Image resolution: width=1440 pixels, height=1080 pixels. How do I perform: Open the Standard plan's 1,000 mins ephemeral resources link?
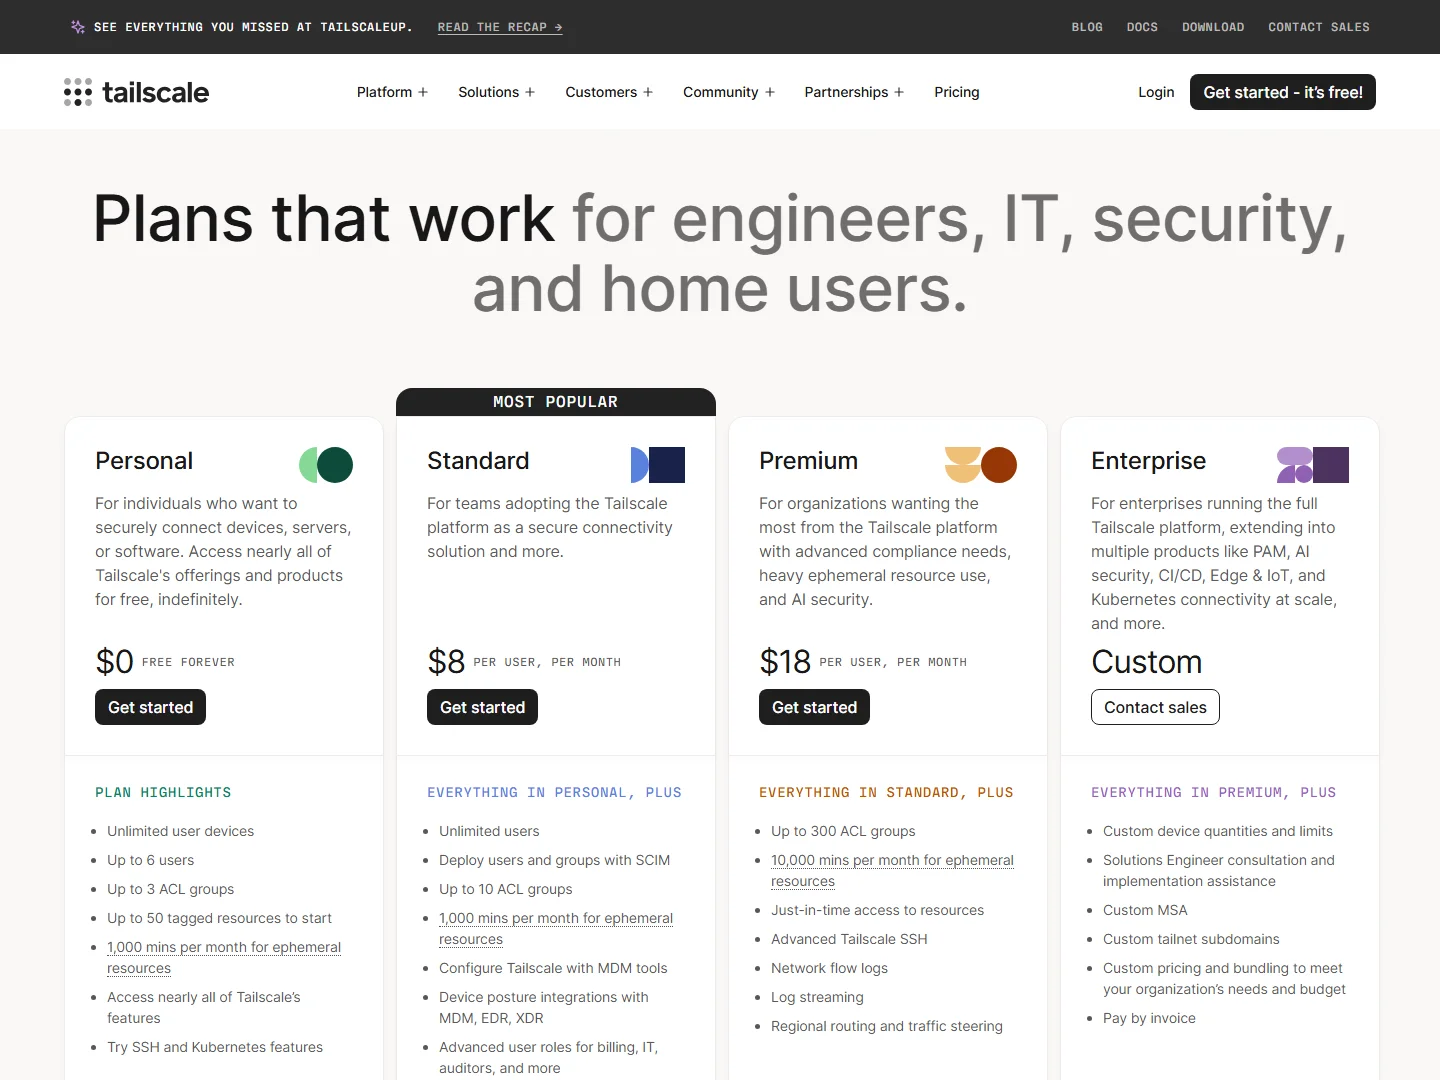[x=556, y=929]
